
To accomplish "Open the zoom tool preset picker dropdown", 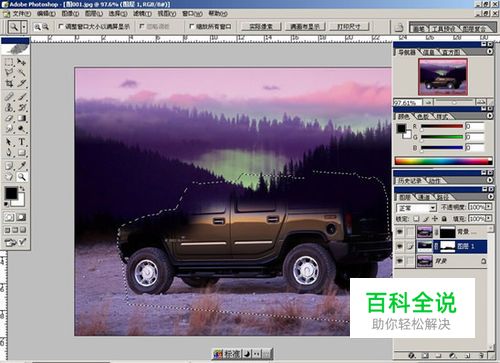I will click(x=24, y=27).
